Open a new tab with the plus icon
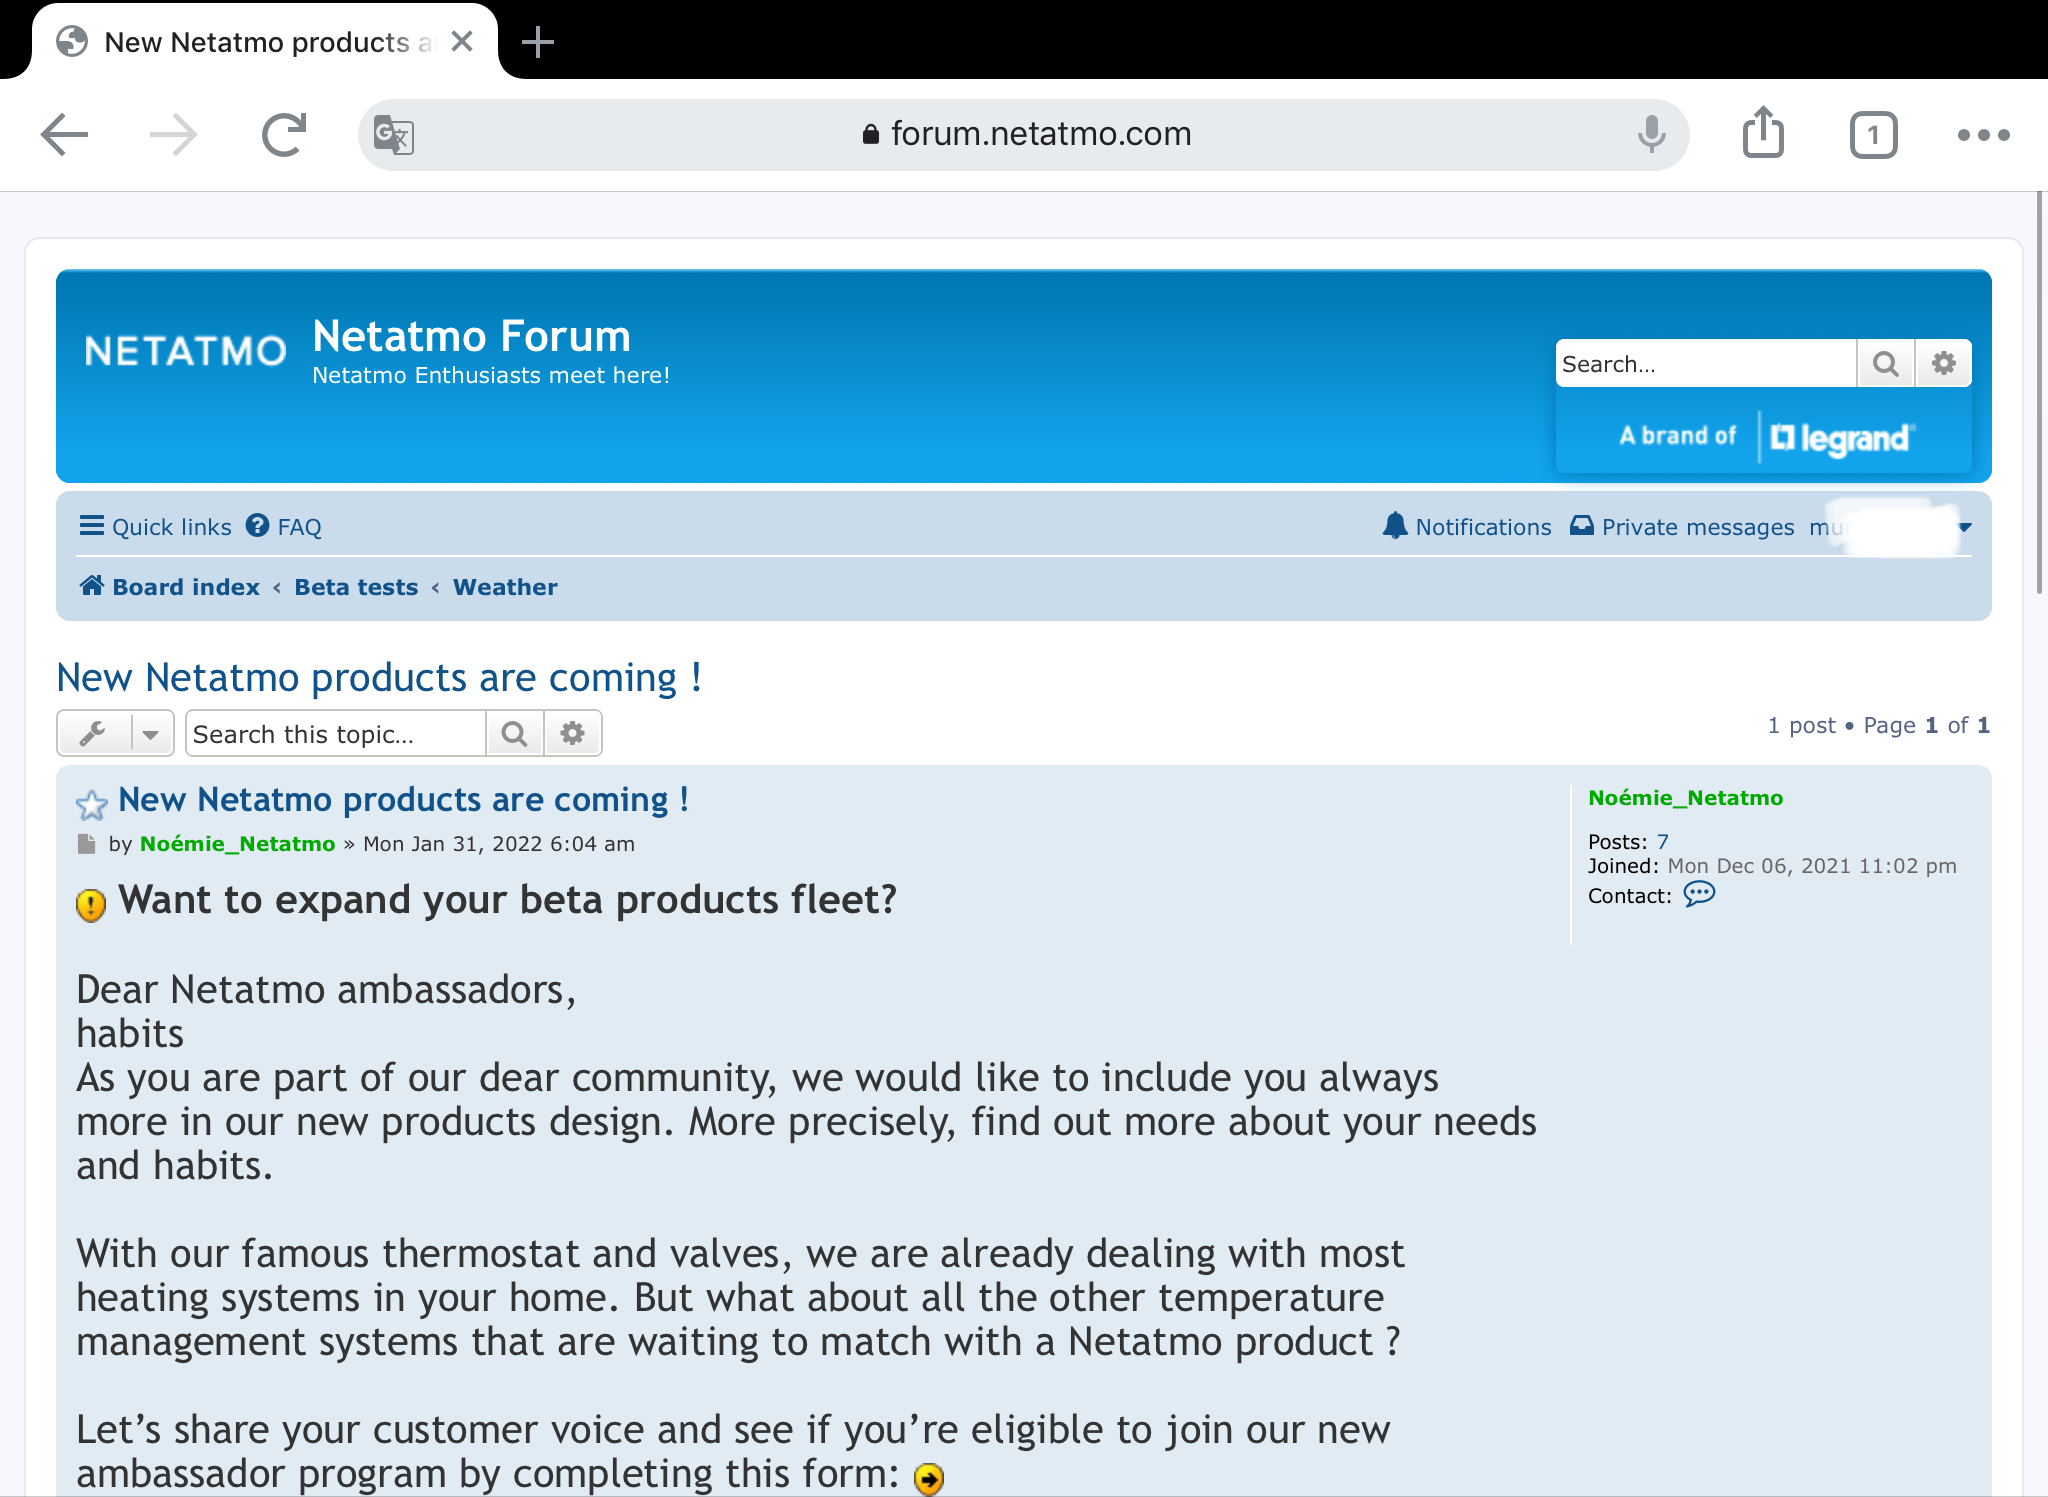 click(x=538, y=42)
